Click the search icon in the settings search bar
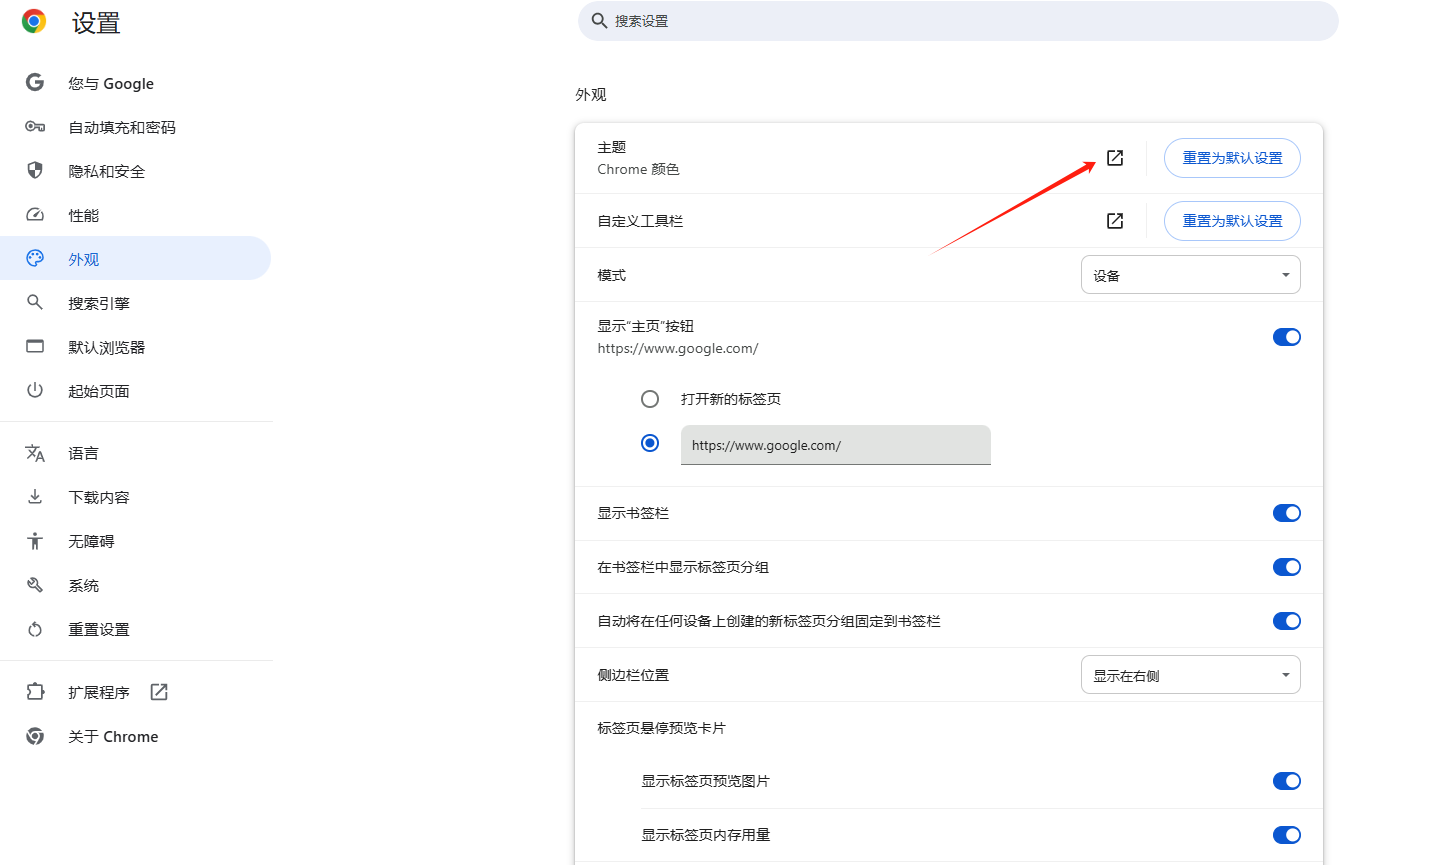The width and height of the screenshot is (1435, 865). click(x=599, y=21)
